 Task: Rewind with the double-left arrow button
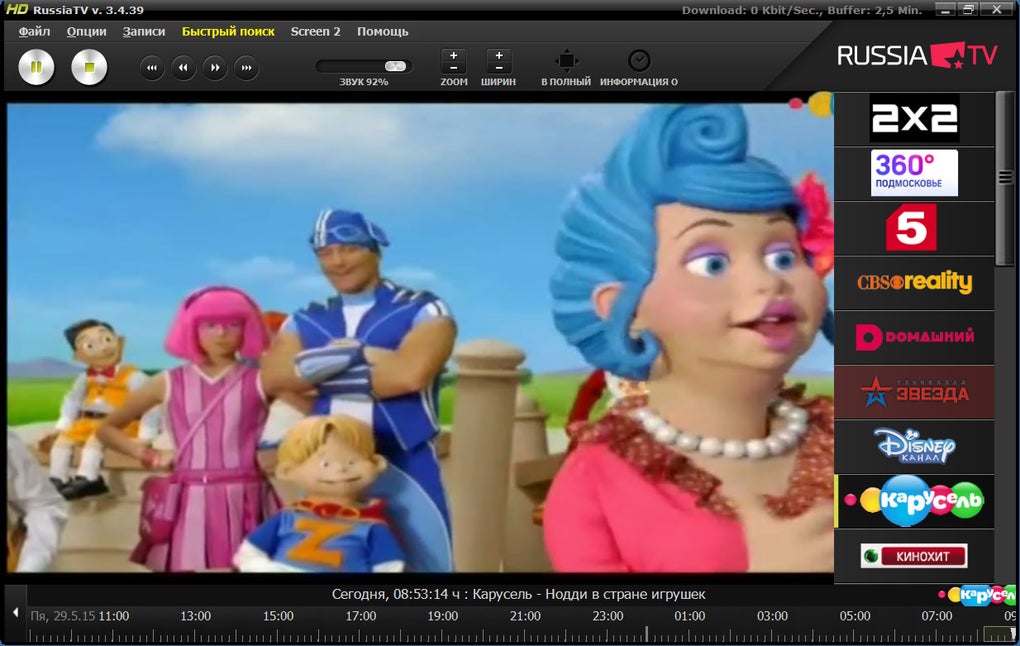(x=183, y=67)
